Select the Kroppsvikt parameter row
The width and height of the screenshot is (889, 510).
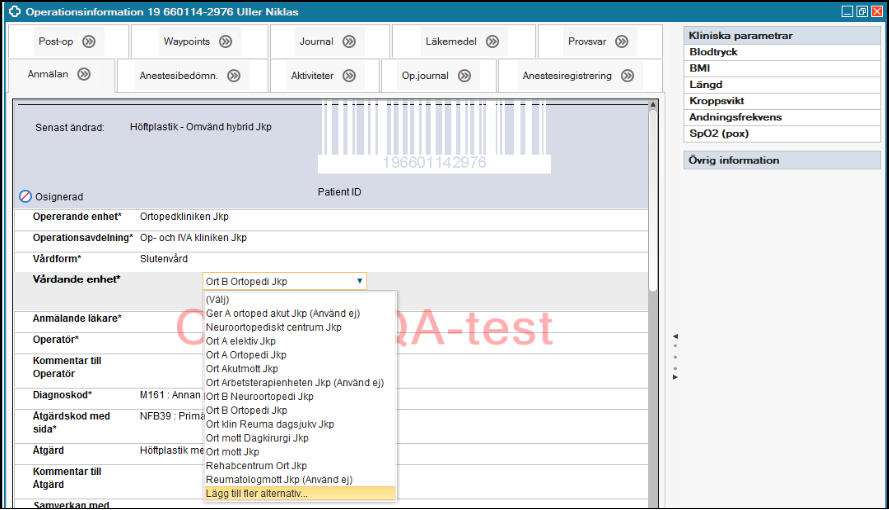716,101
